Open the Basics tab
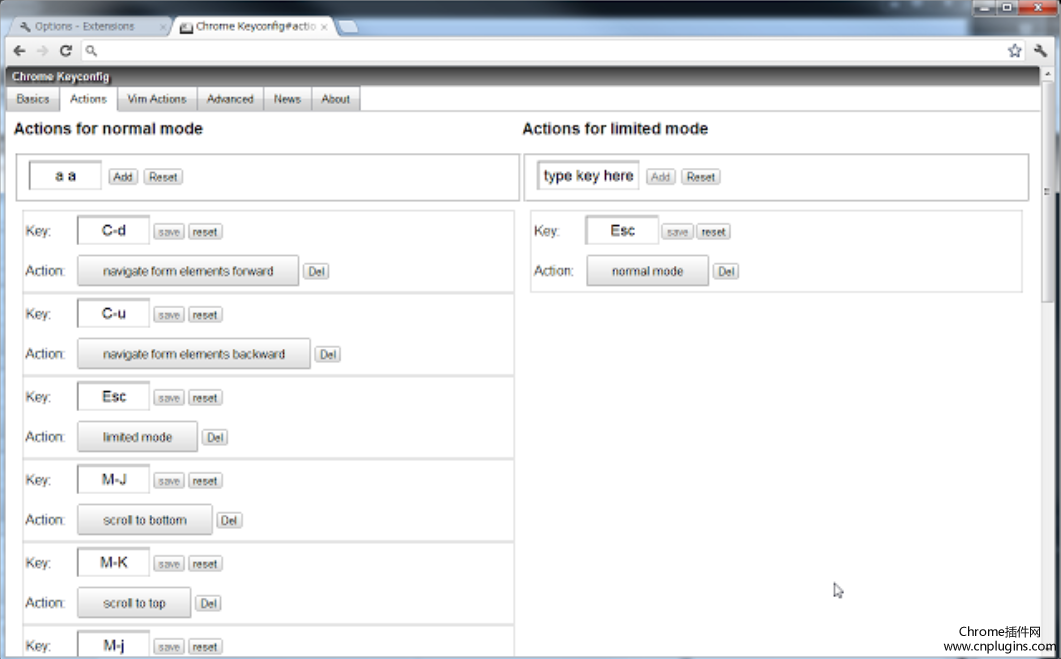The height and width of the screenshot is (659, 1061). click(x=33, y=99)
